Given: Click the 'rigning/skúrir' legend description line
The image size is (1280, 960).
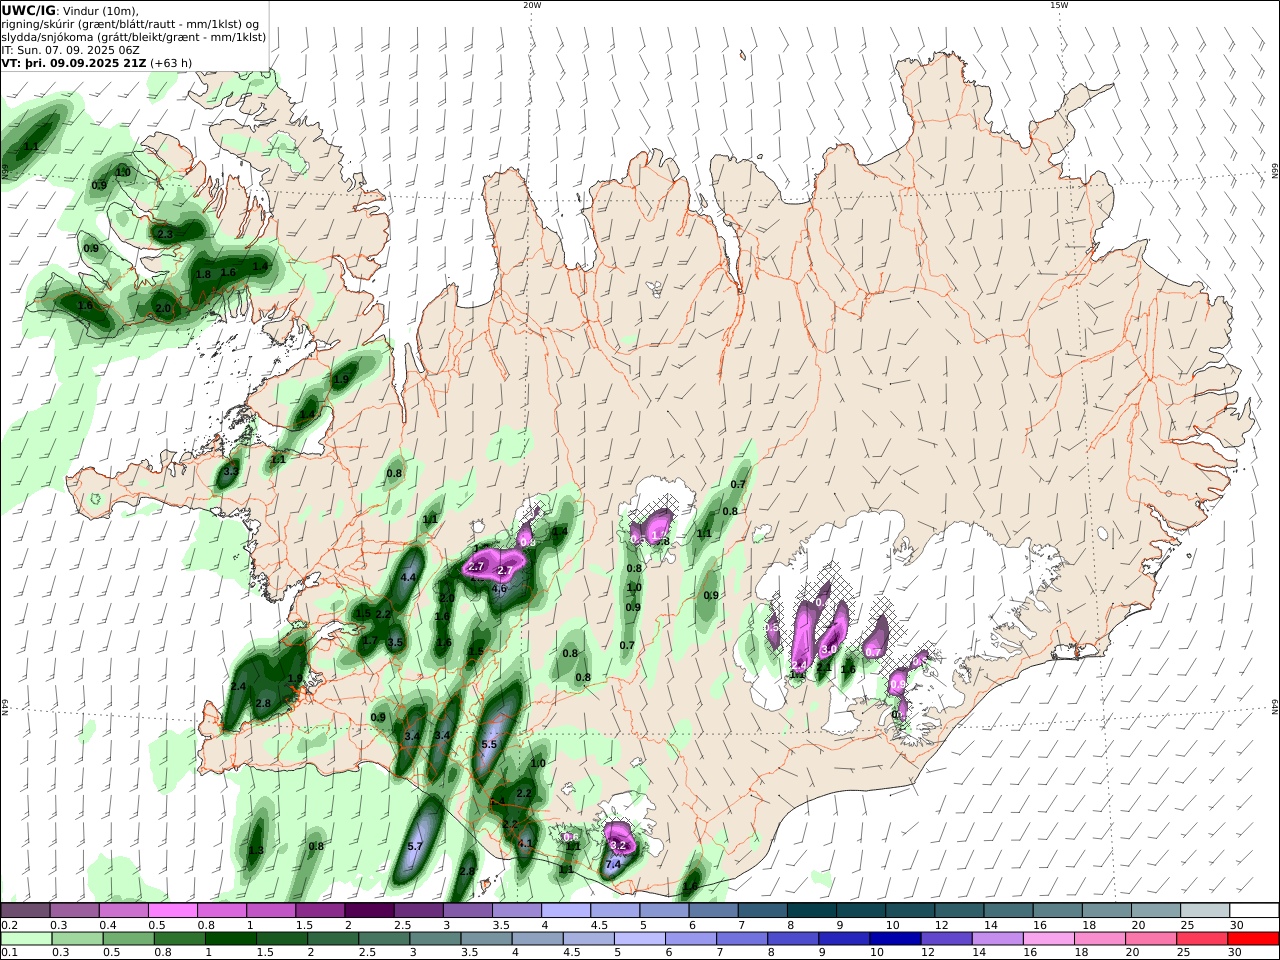Looking at the screenshot, I should click(x=130, y=23).
